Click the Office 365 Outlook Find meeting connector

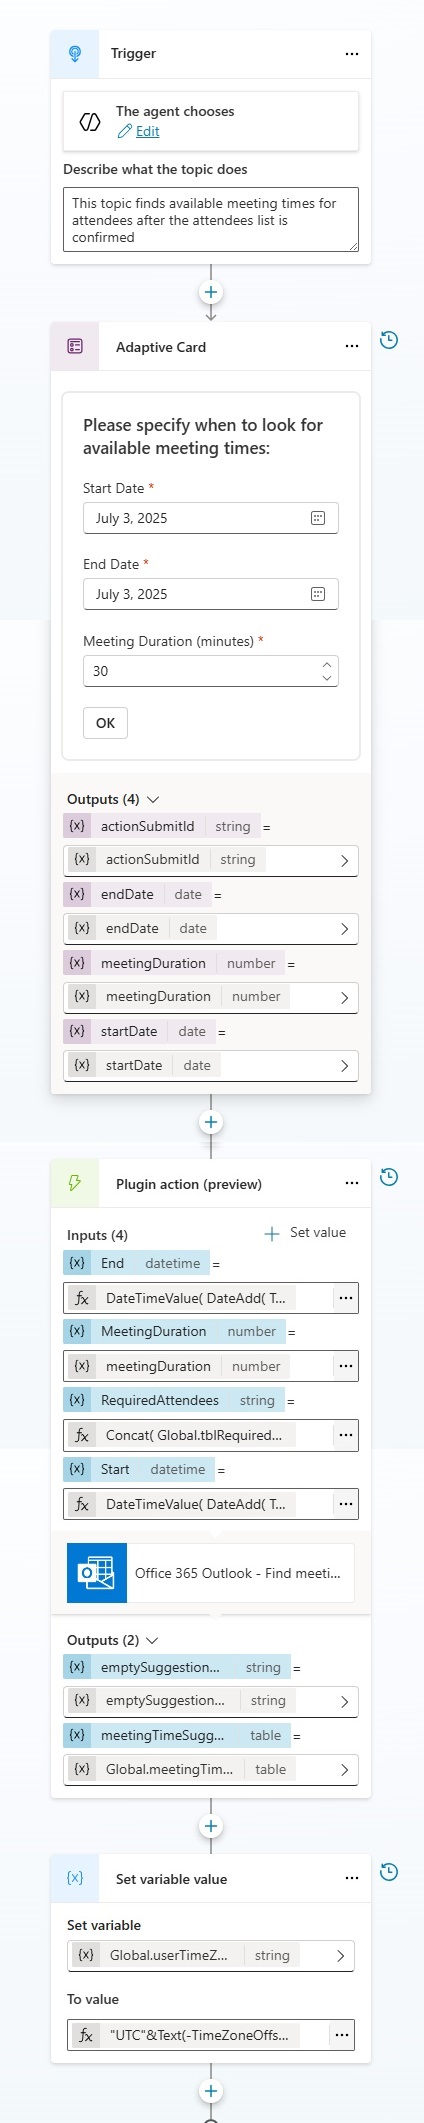(211, 1573)
